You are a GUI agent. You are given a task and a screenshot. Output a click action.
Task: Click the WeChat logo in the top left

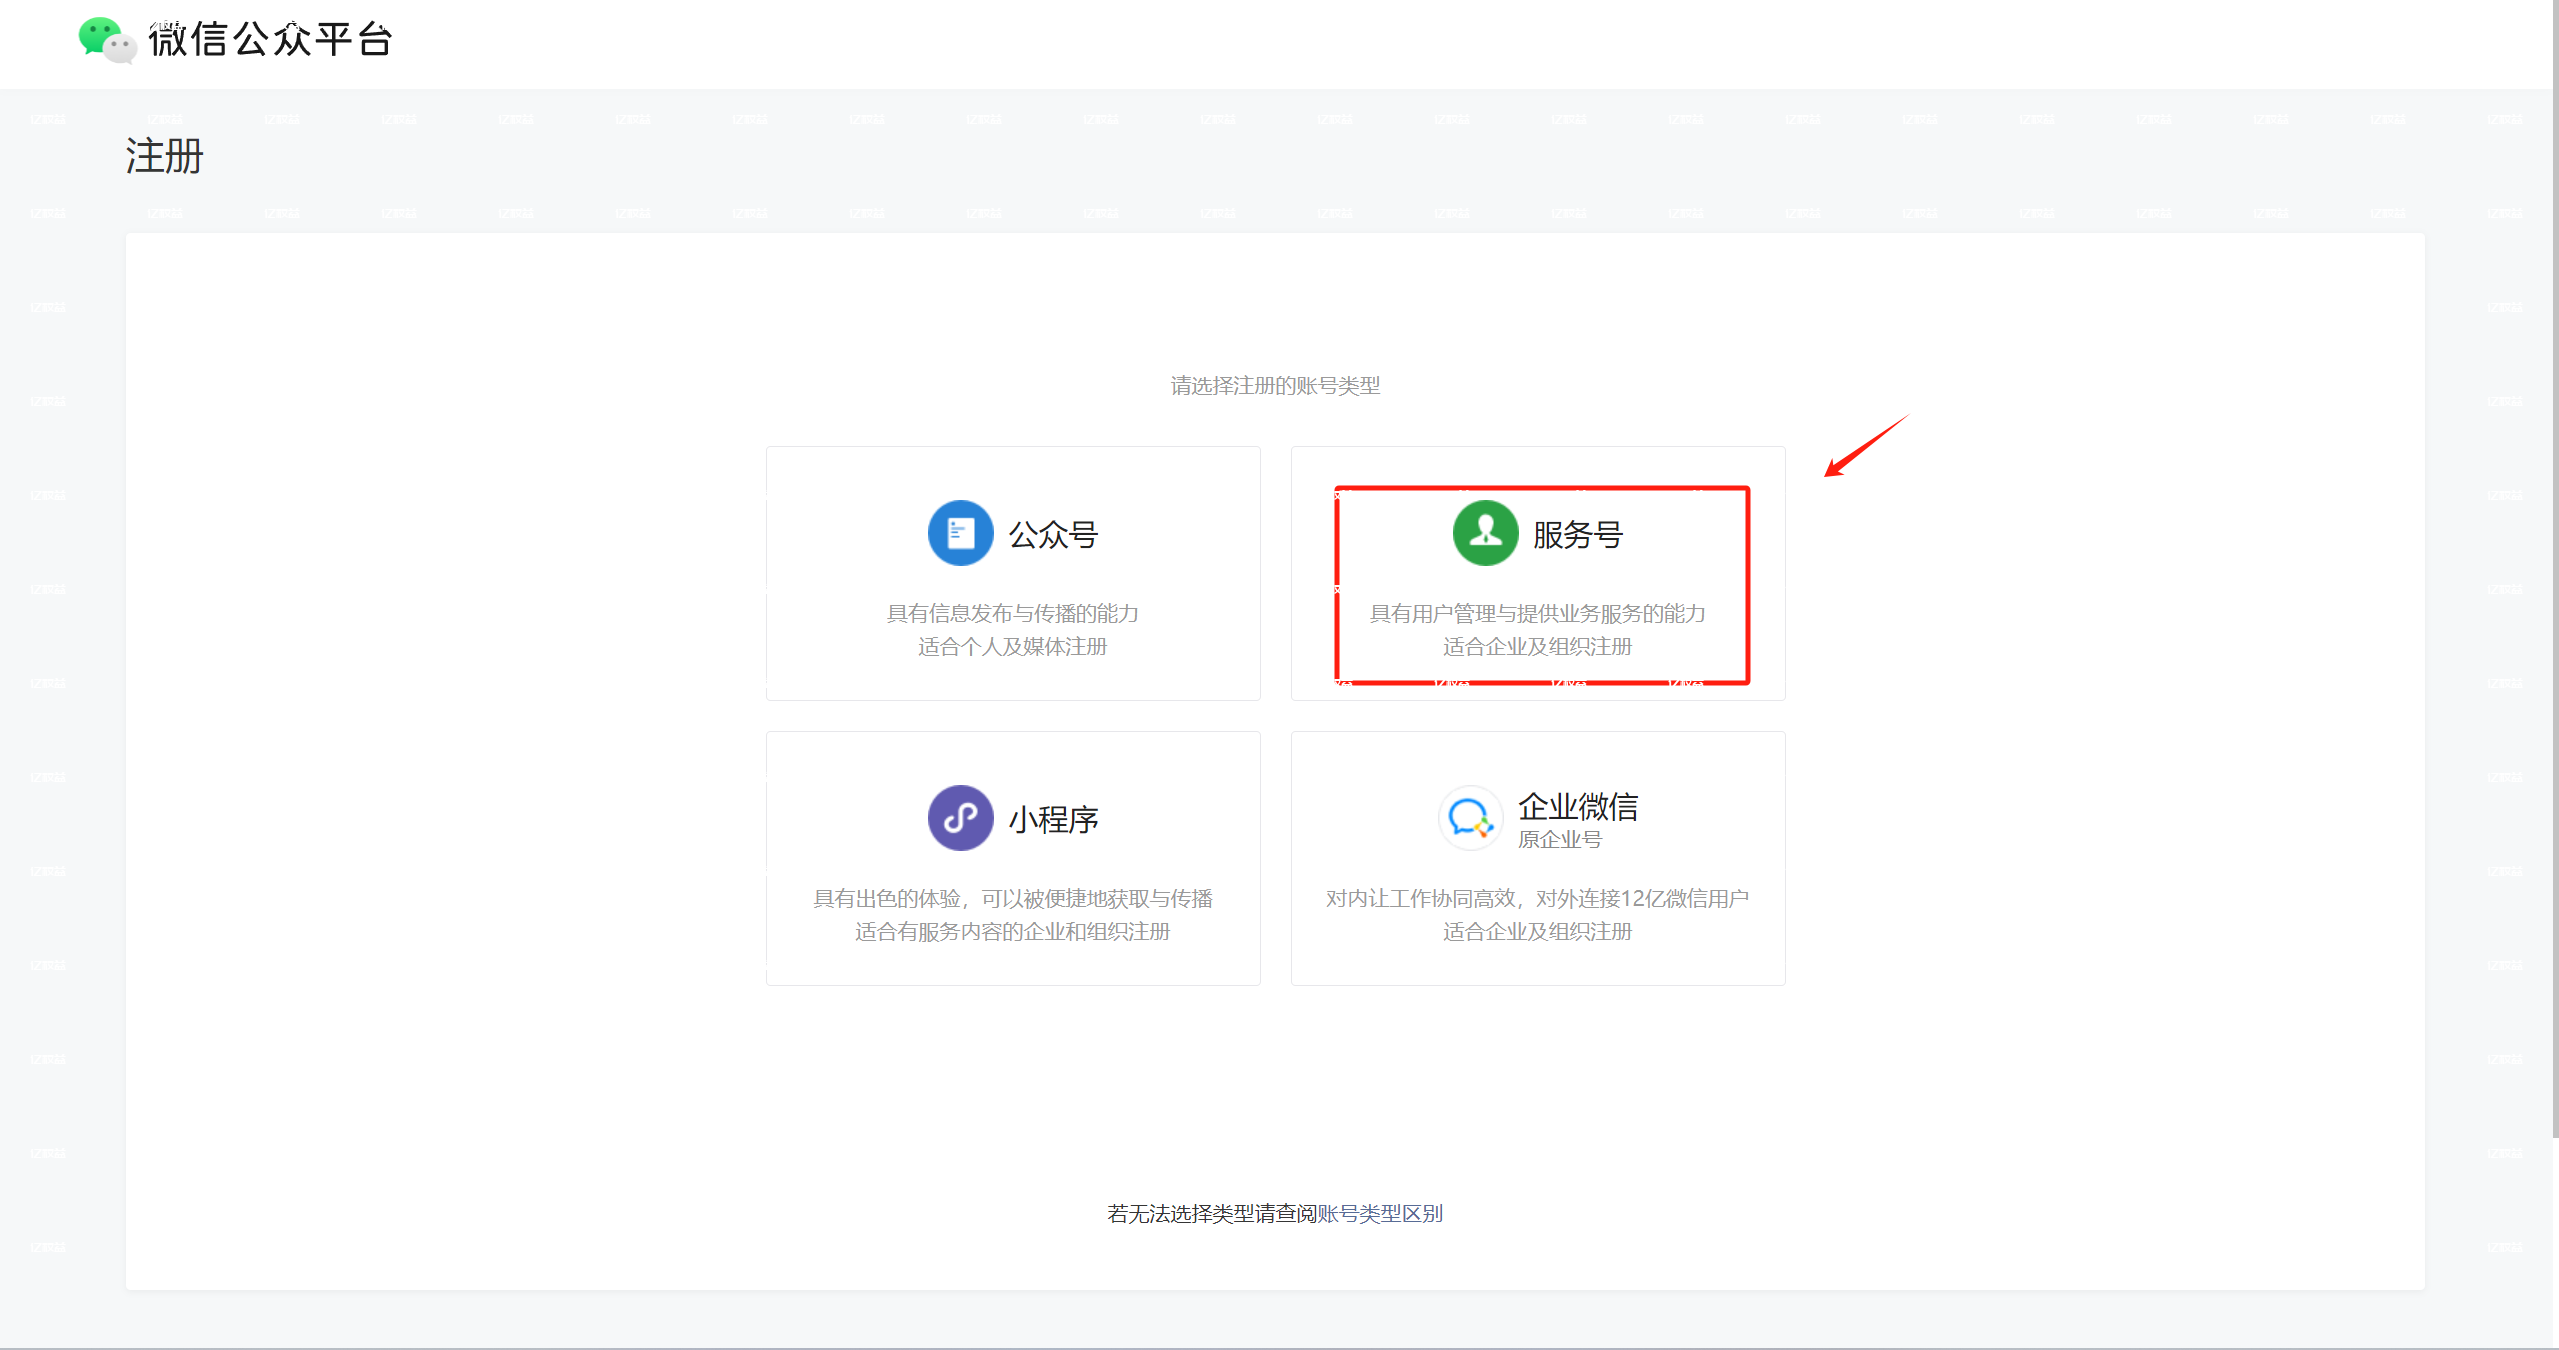coord(106,42)
